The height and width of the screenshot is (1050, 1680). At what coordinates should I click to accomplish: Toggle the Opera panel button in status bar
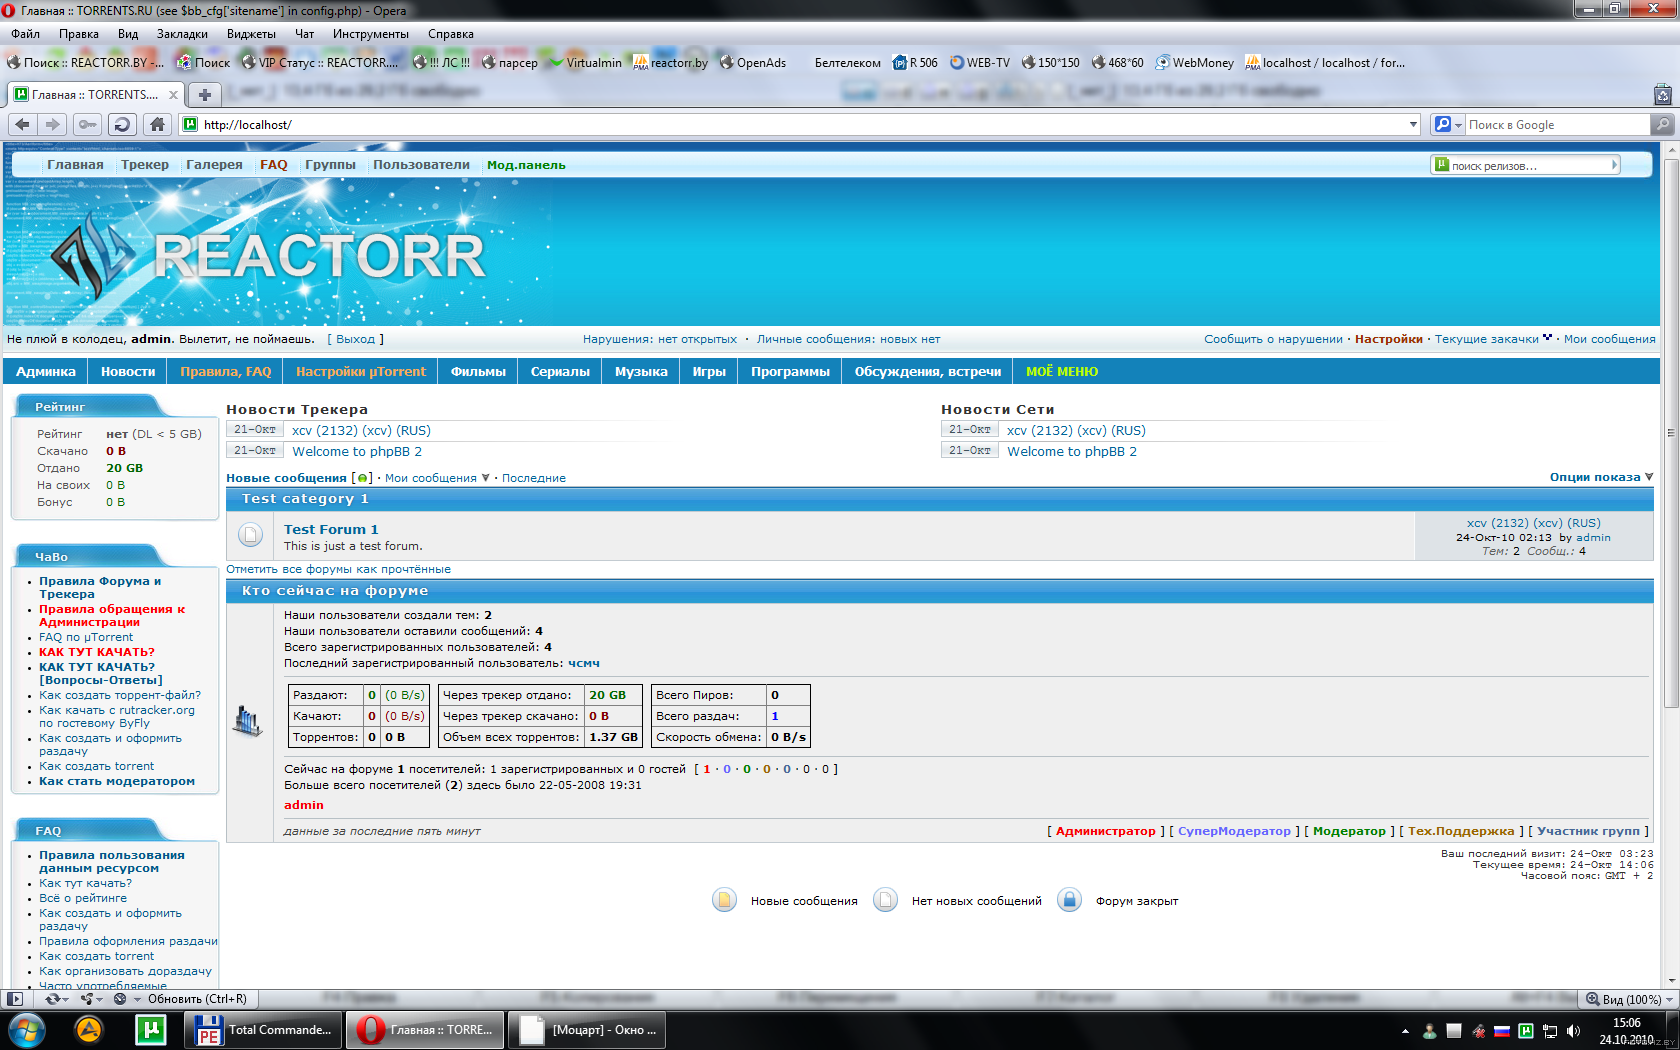[x=15, y=998]
